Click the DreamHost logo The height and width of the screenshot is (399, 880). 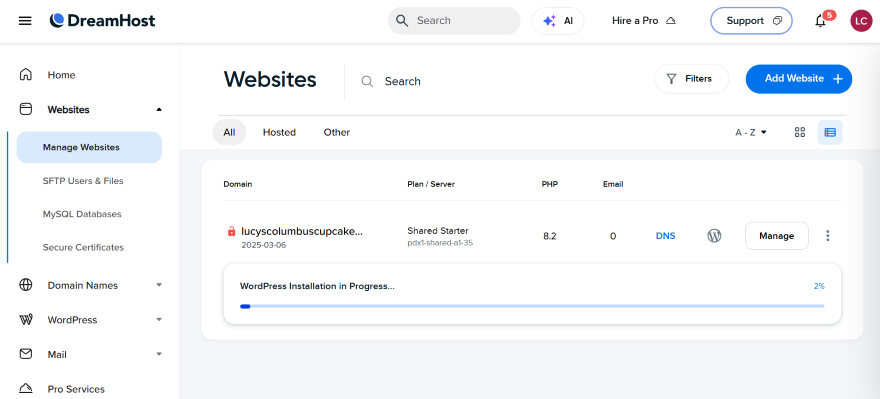tap(102, 21)
